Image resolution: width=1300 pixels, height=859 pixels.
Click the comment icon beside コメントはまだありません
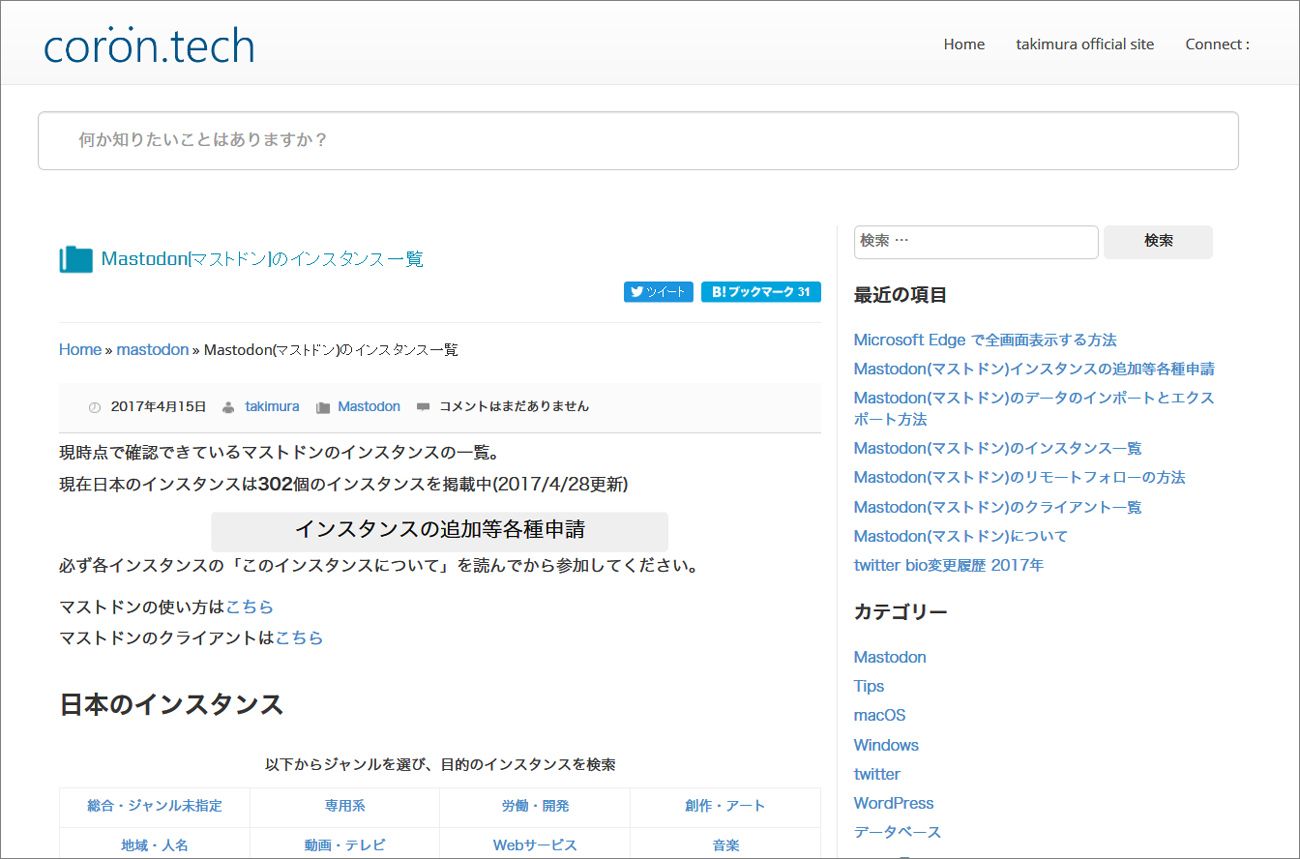click(x=423, y=407)
